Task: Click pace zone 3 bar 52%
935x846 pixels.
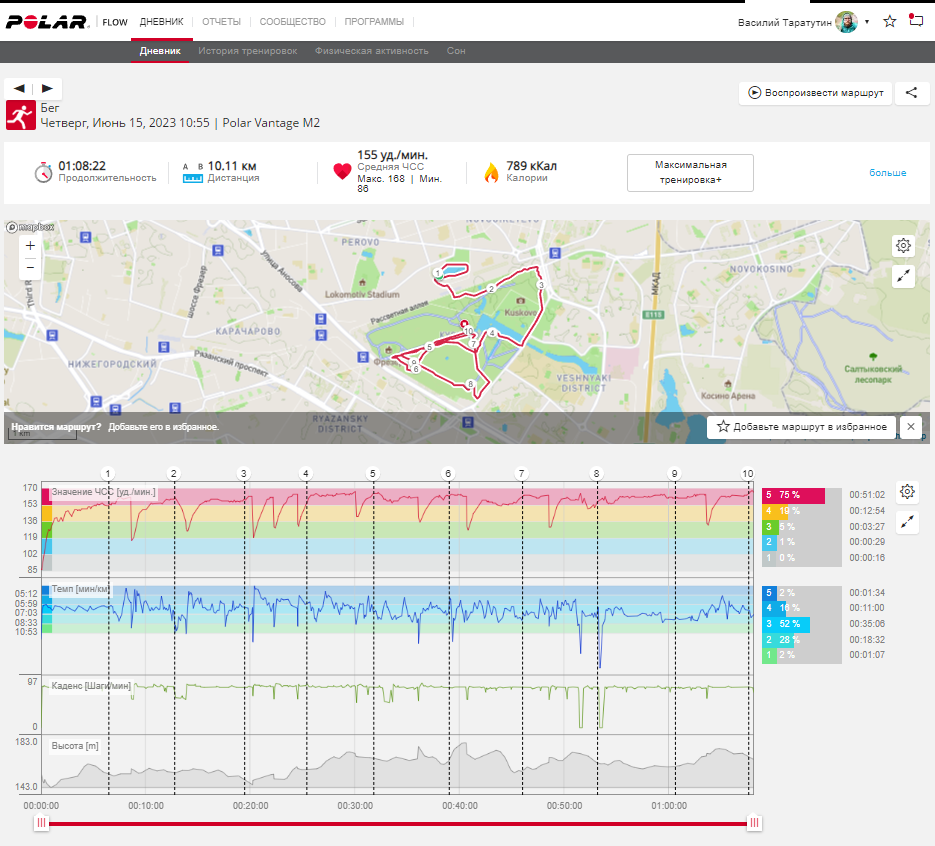Action: coord(786,624)
